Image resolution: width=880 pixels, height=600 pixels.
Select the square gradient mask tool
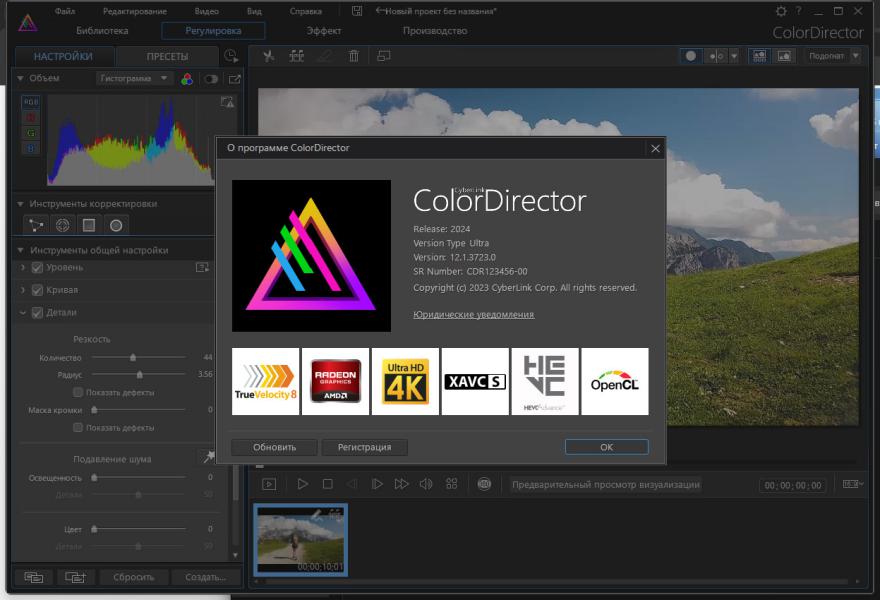(x=89, y=225)
